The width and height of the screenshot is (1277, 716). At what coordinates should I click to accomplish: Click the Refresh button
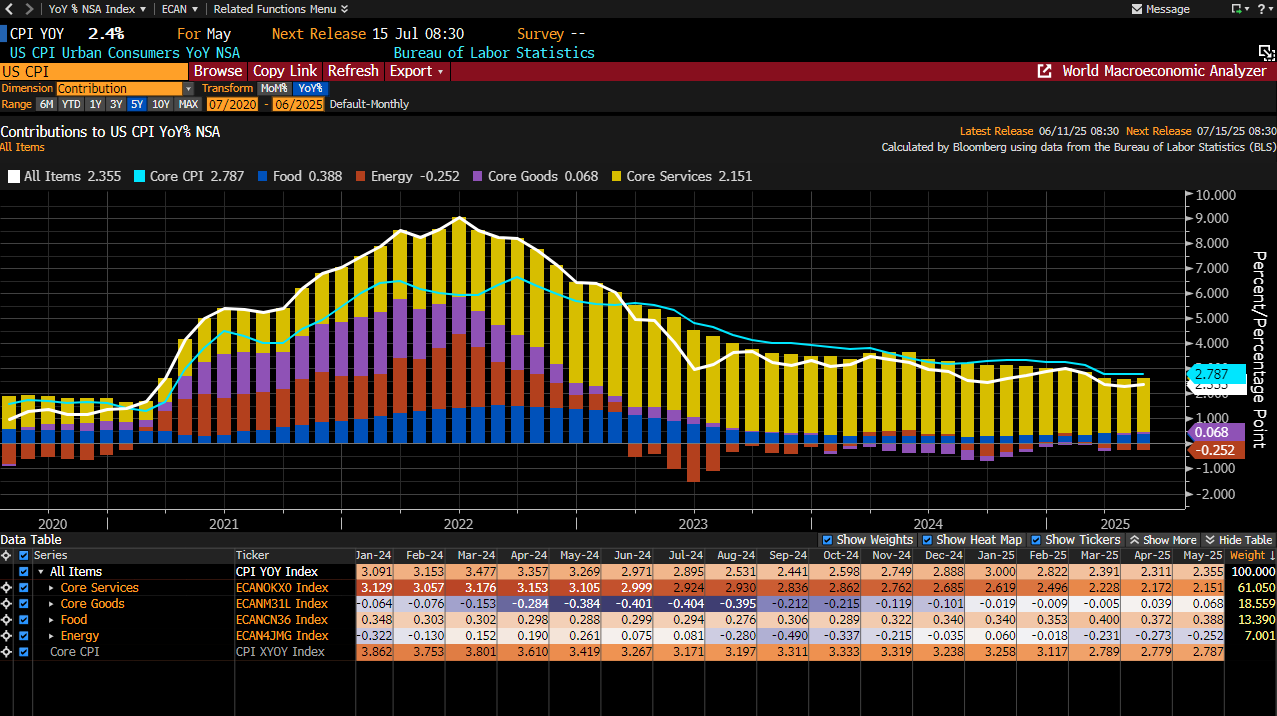[x=353, y=71]
